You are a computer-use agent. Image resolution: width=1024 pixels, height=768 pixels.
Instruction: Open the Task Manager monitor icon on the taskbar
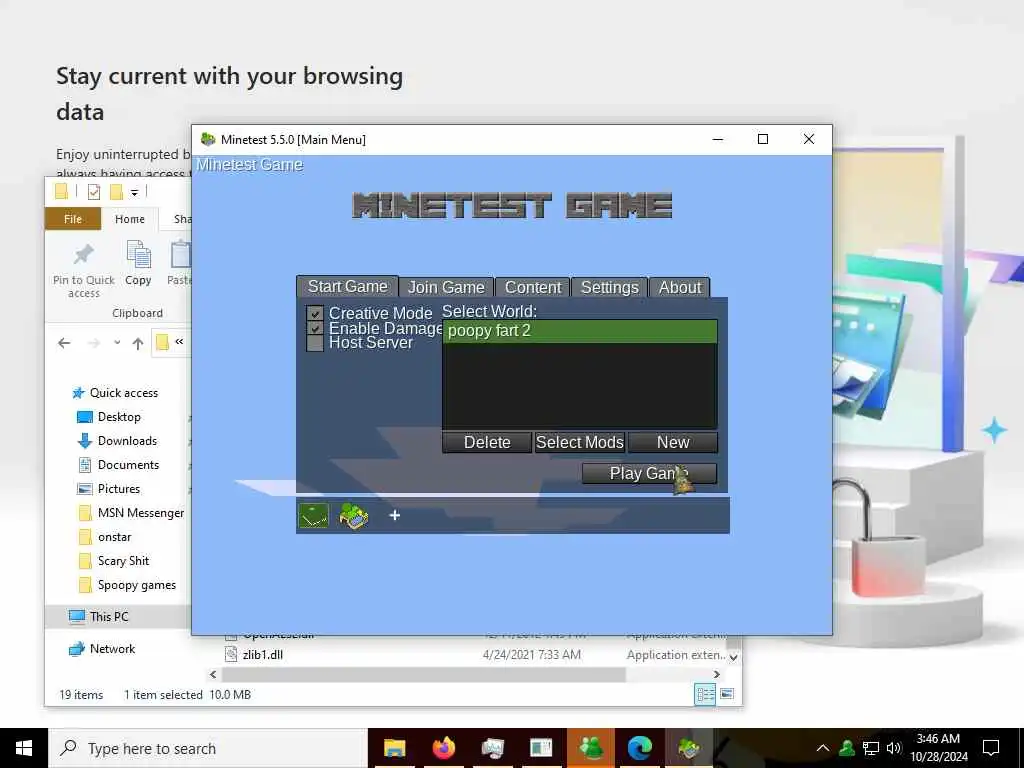click(x=492, y=748)
